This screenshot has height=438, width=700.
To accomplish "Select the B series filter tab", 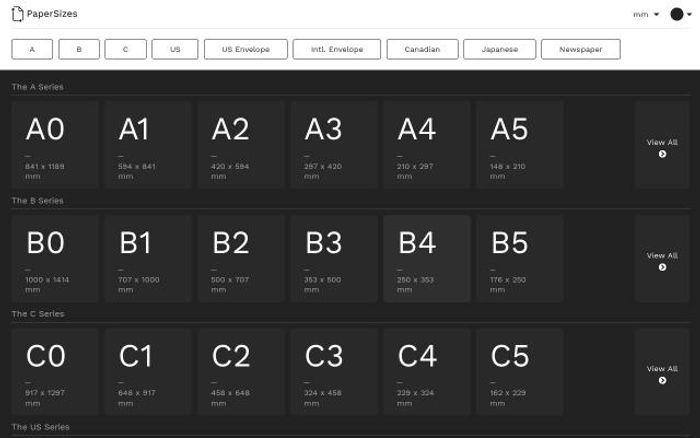I will point(79,49).
